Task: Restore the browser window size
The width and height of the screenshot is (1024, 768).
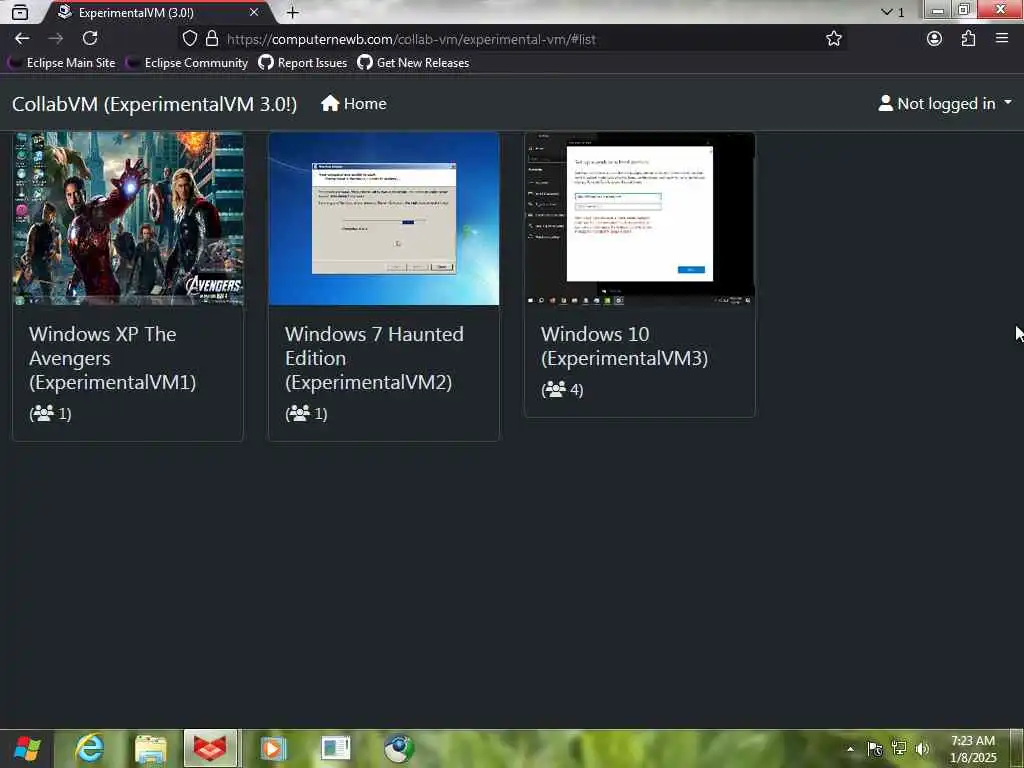Action: click(964, 10)
